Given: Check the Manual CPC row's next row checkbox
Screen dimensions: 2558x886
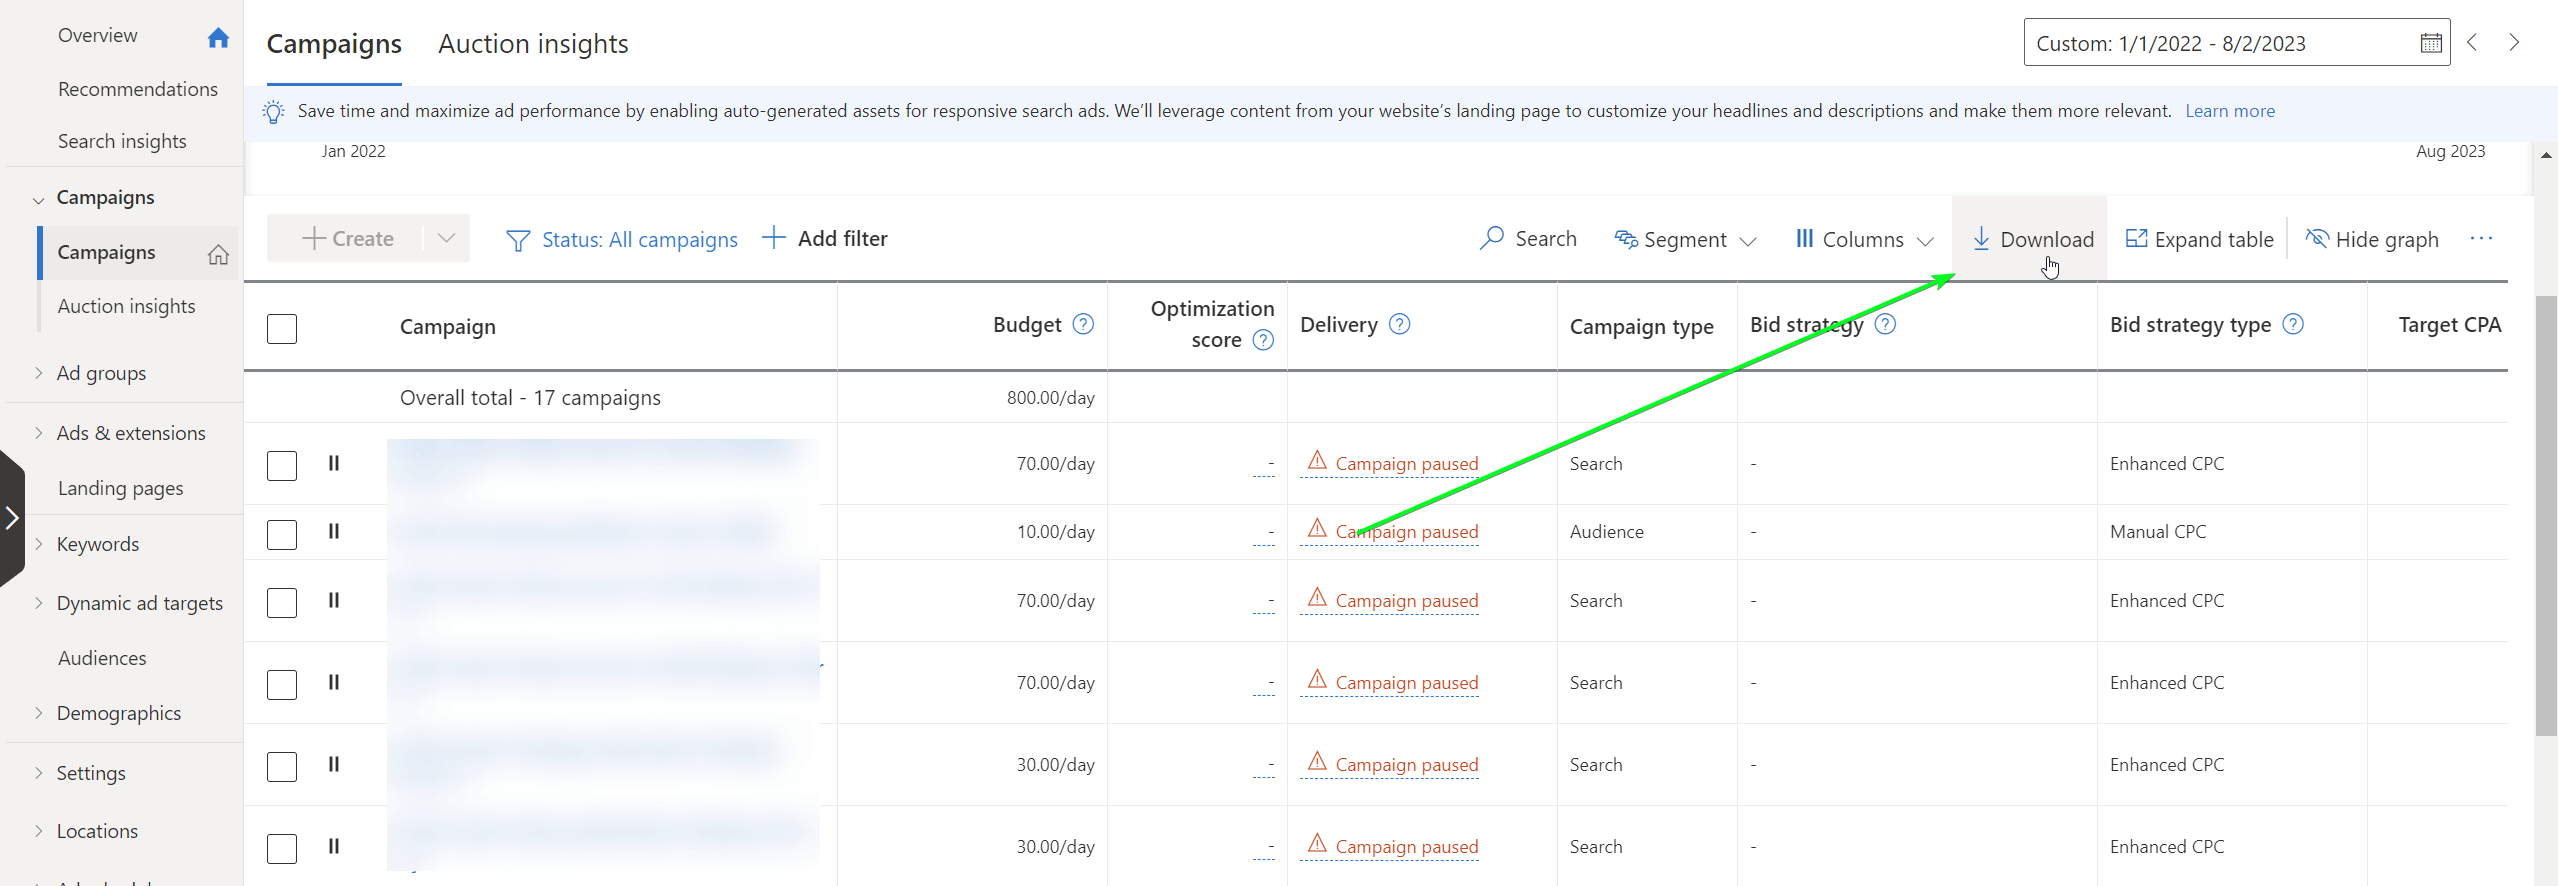Looking at the screenshot, I should click(x=282, y=603).
